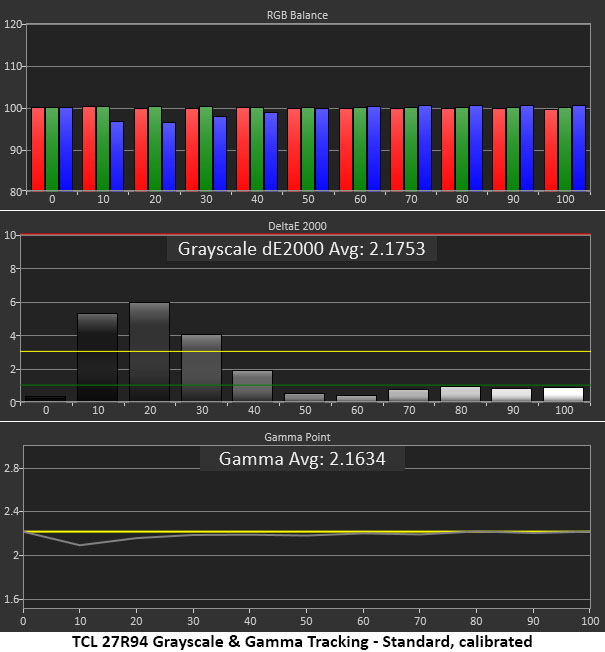Click the Gamma y-axis label 2.8
Viewport: 605px width, 652px height.
[x=11, y=468]
